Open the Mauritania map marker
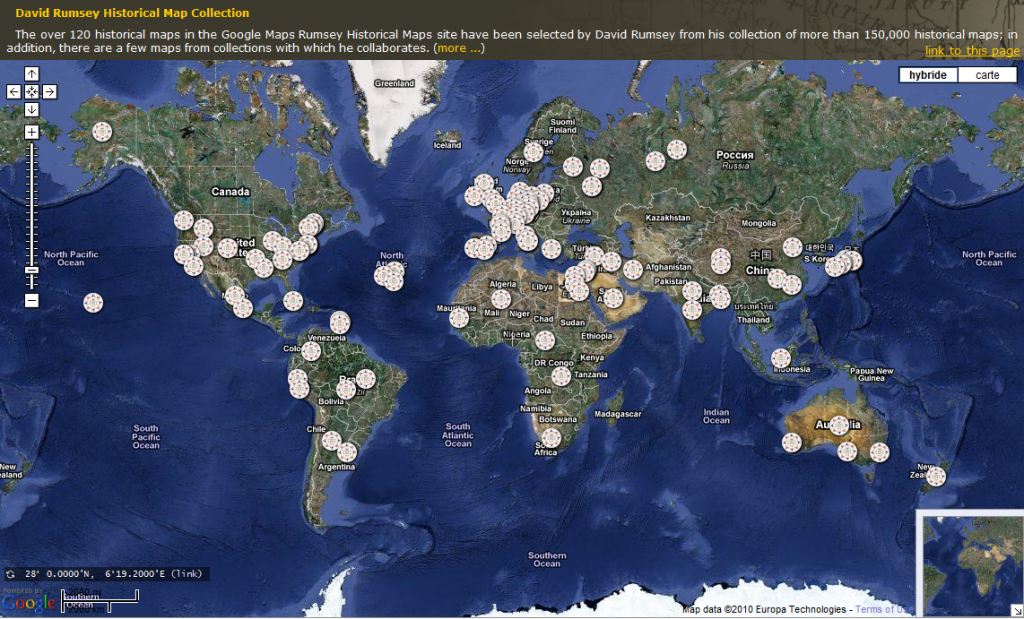The width and height of the screenshot is (1024, 619). pyautogui.click(x=459, y=318)
